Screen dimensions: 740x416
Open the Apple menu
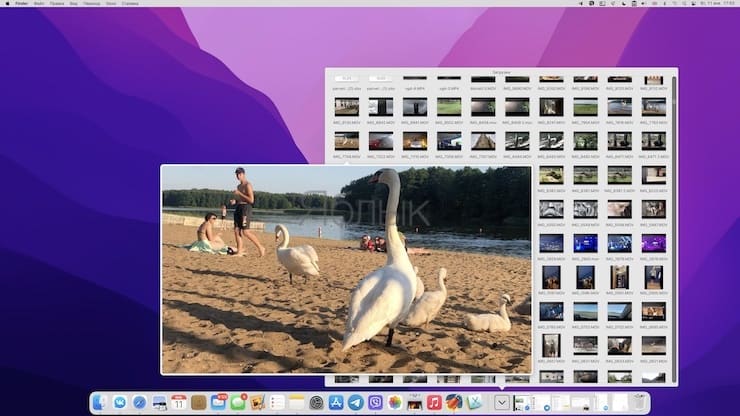(7, 3)
